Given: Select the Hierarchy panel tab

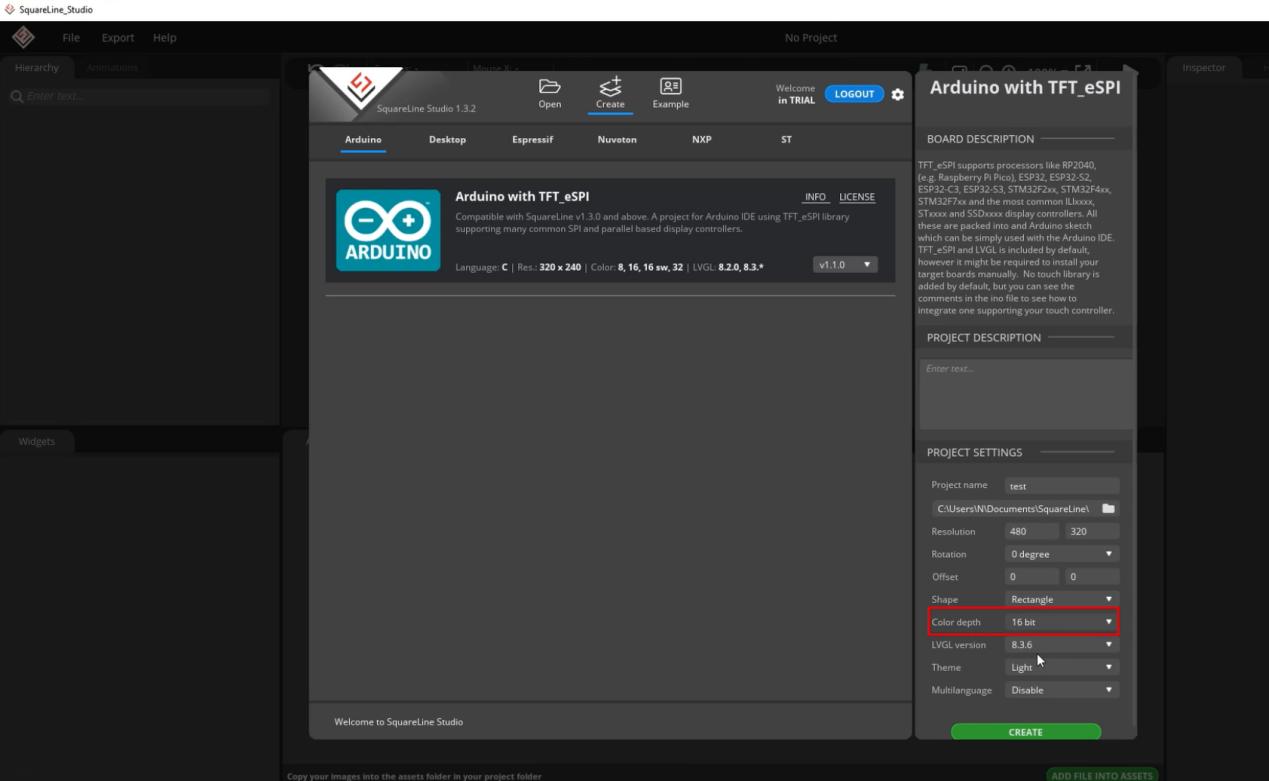Looking at the screenshot, I should (37, 67).
